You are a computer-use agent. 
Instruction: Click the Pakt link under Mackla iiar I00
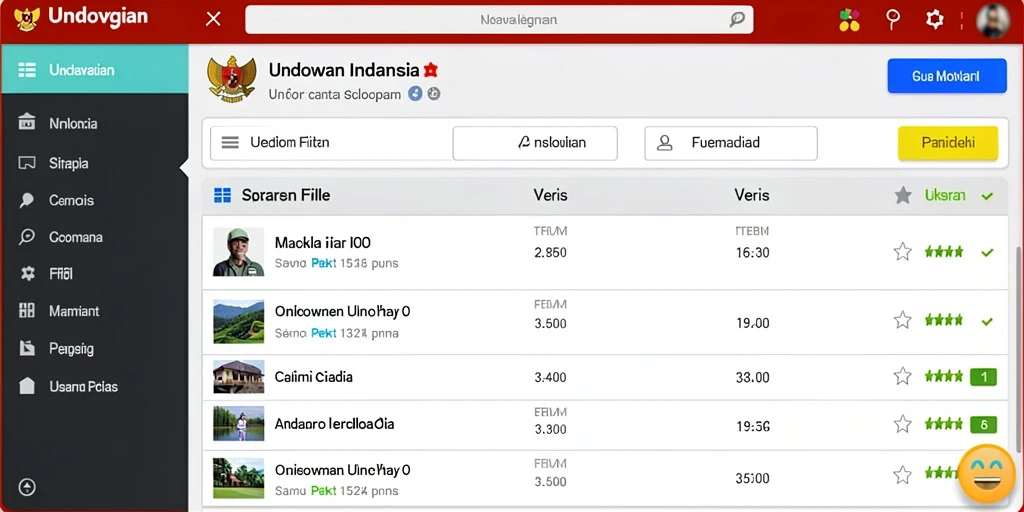tap(324, 264)
